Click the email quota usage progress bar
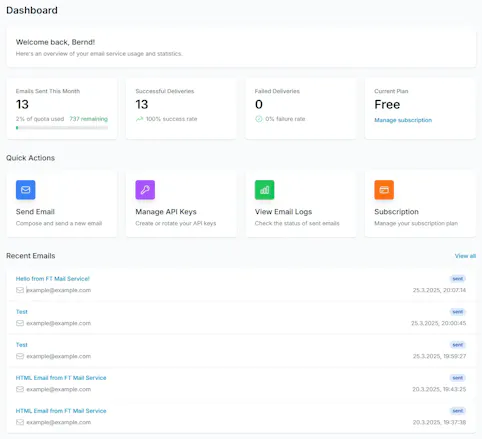This screenshot has width=482, height=439. [62, 128]
